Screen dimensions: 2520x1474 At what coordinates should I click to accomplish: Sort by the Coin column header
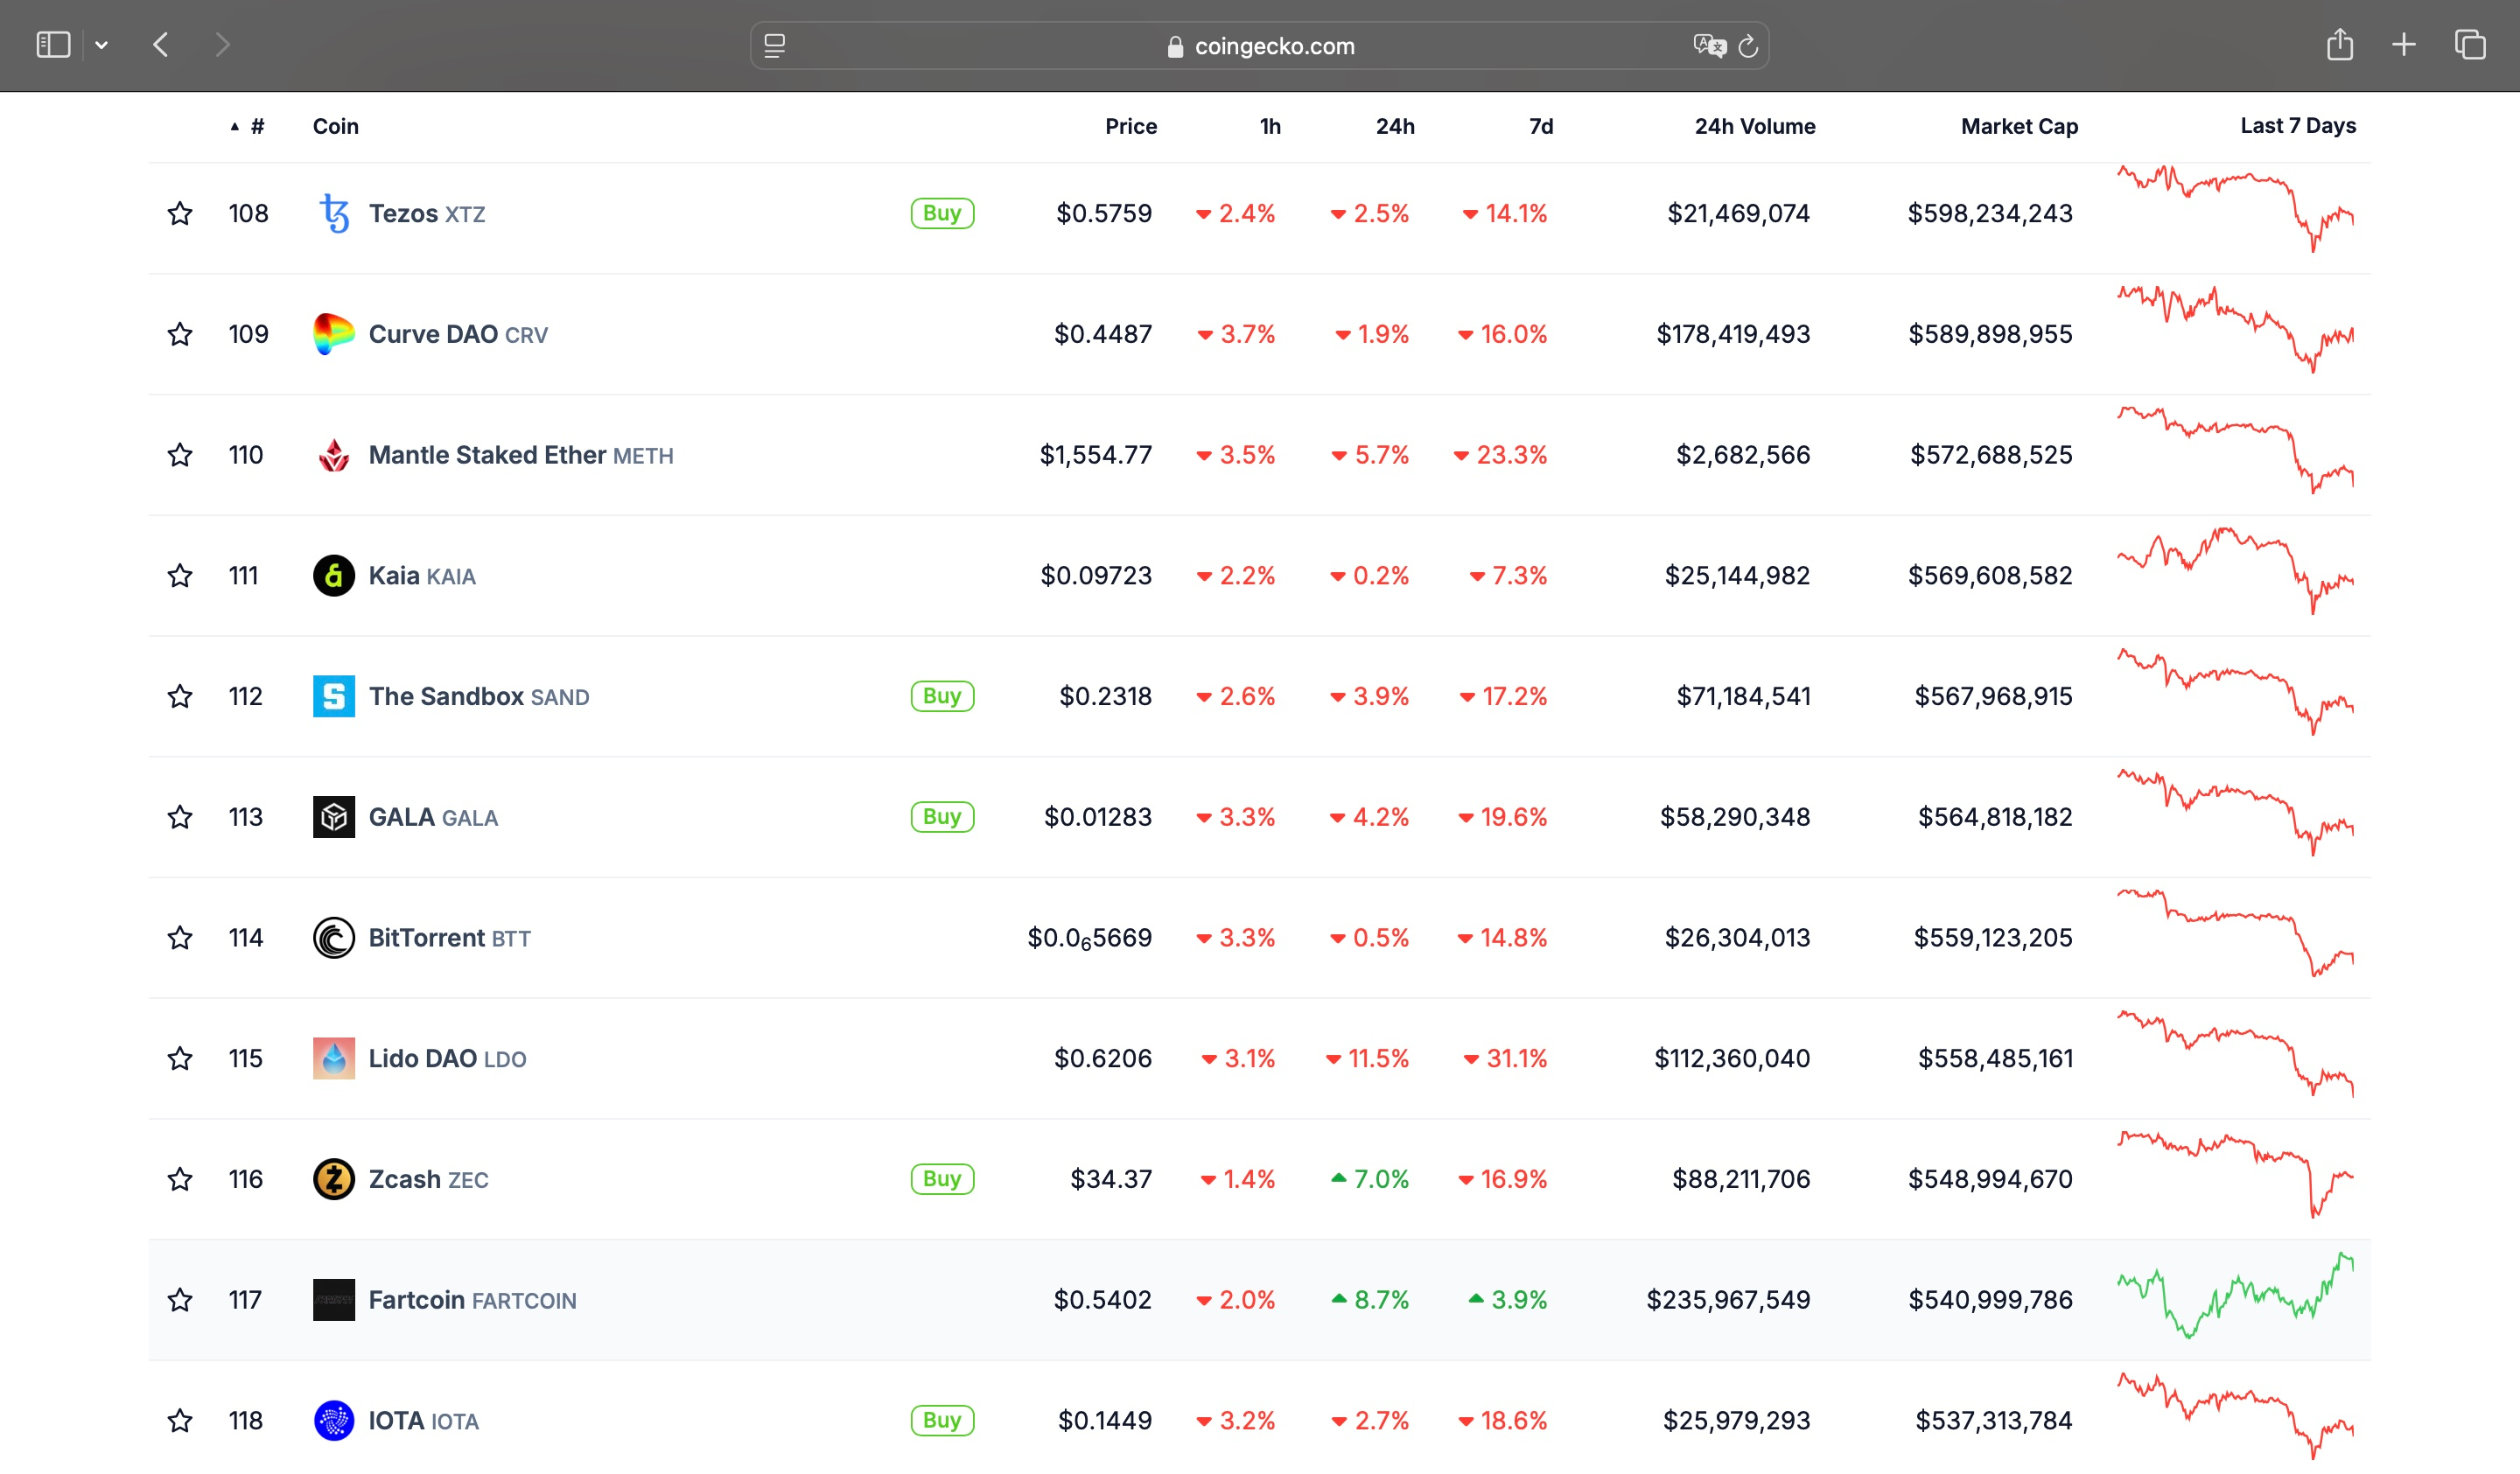(x=335, y=126)
